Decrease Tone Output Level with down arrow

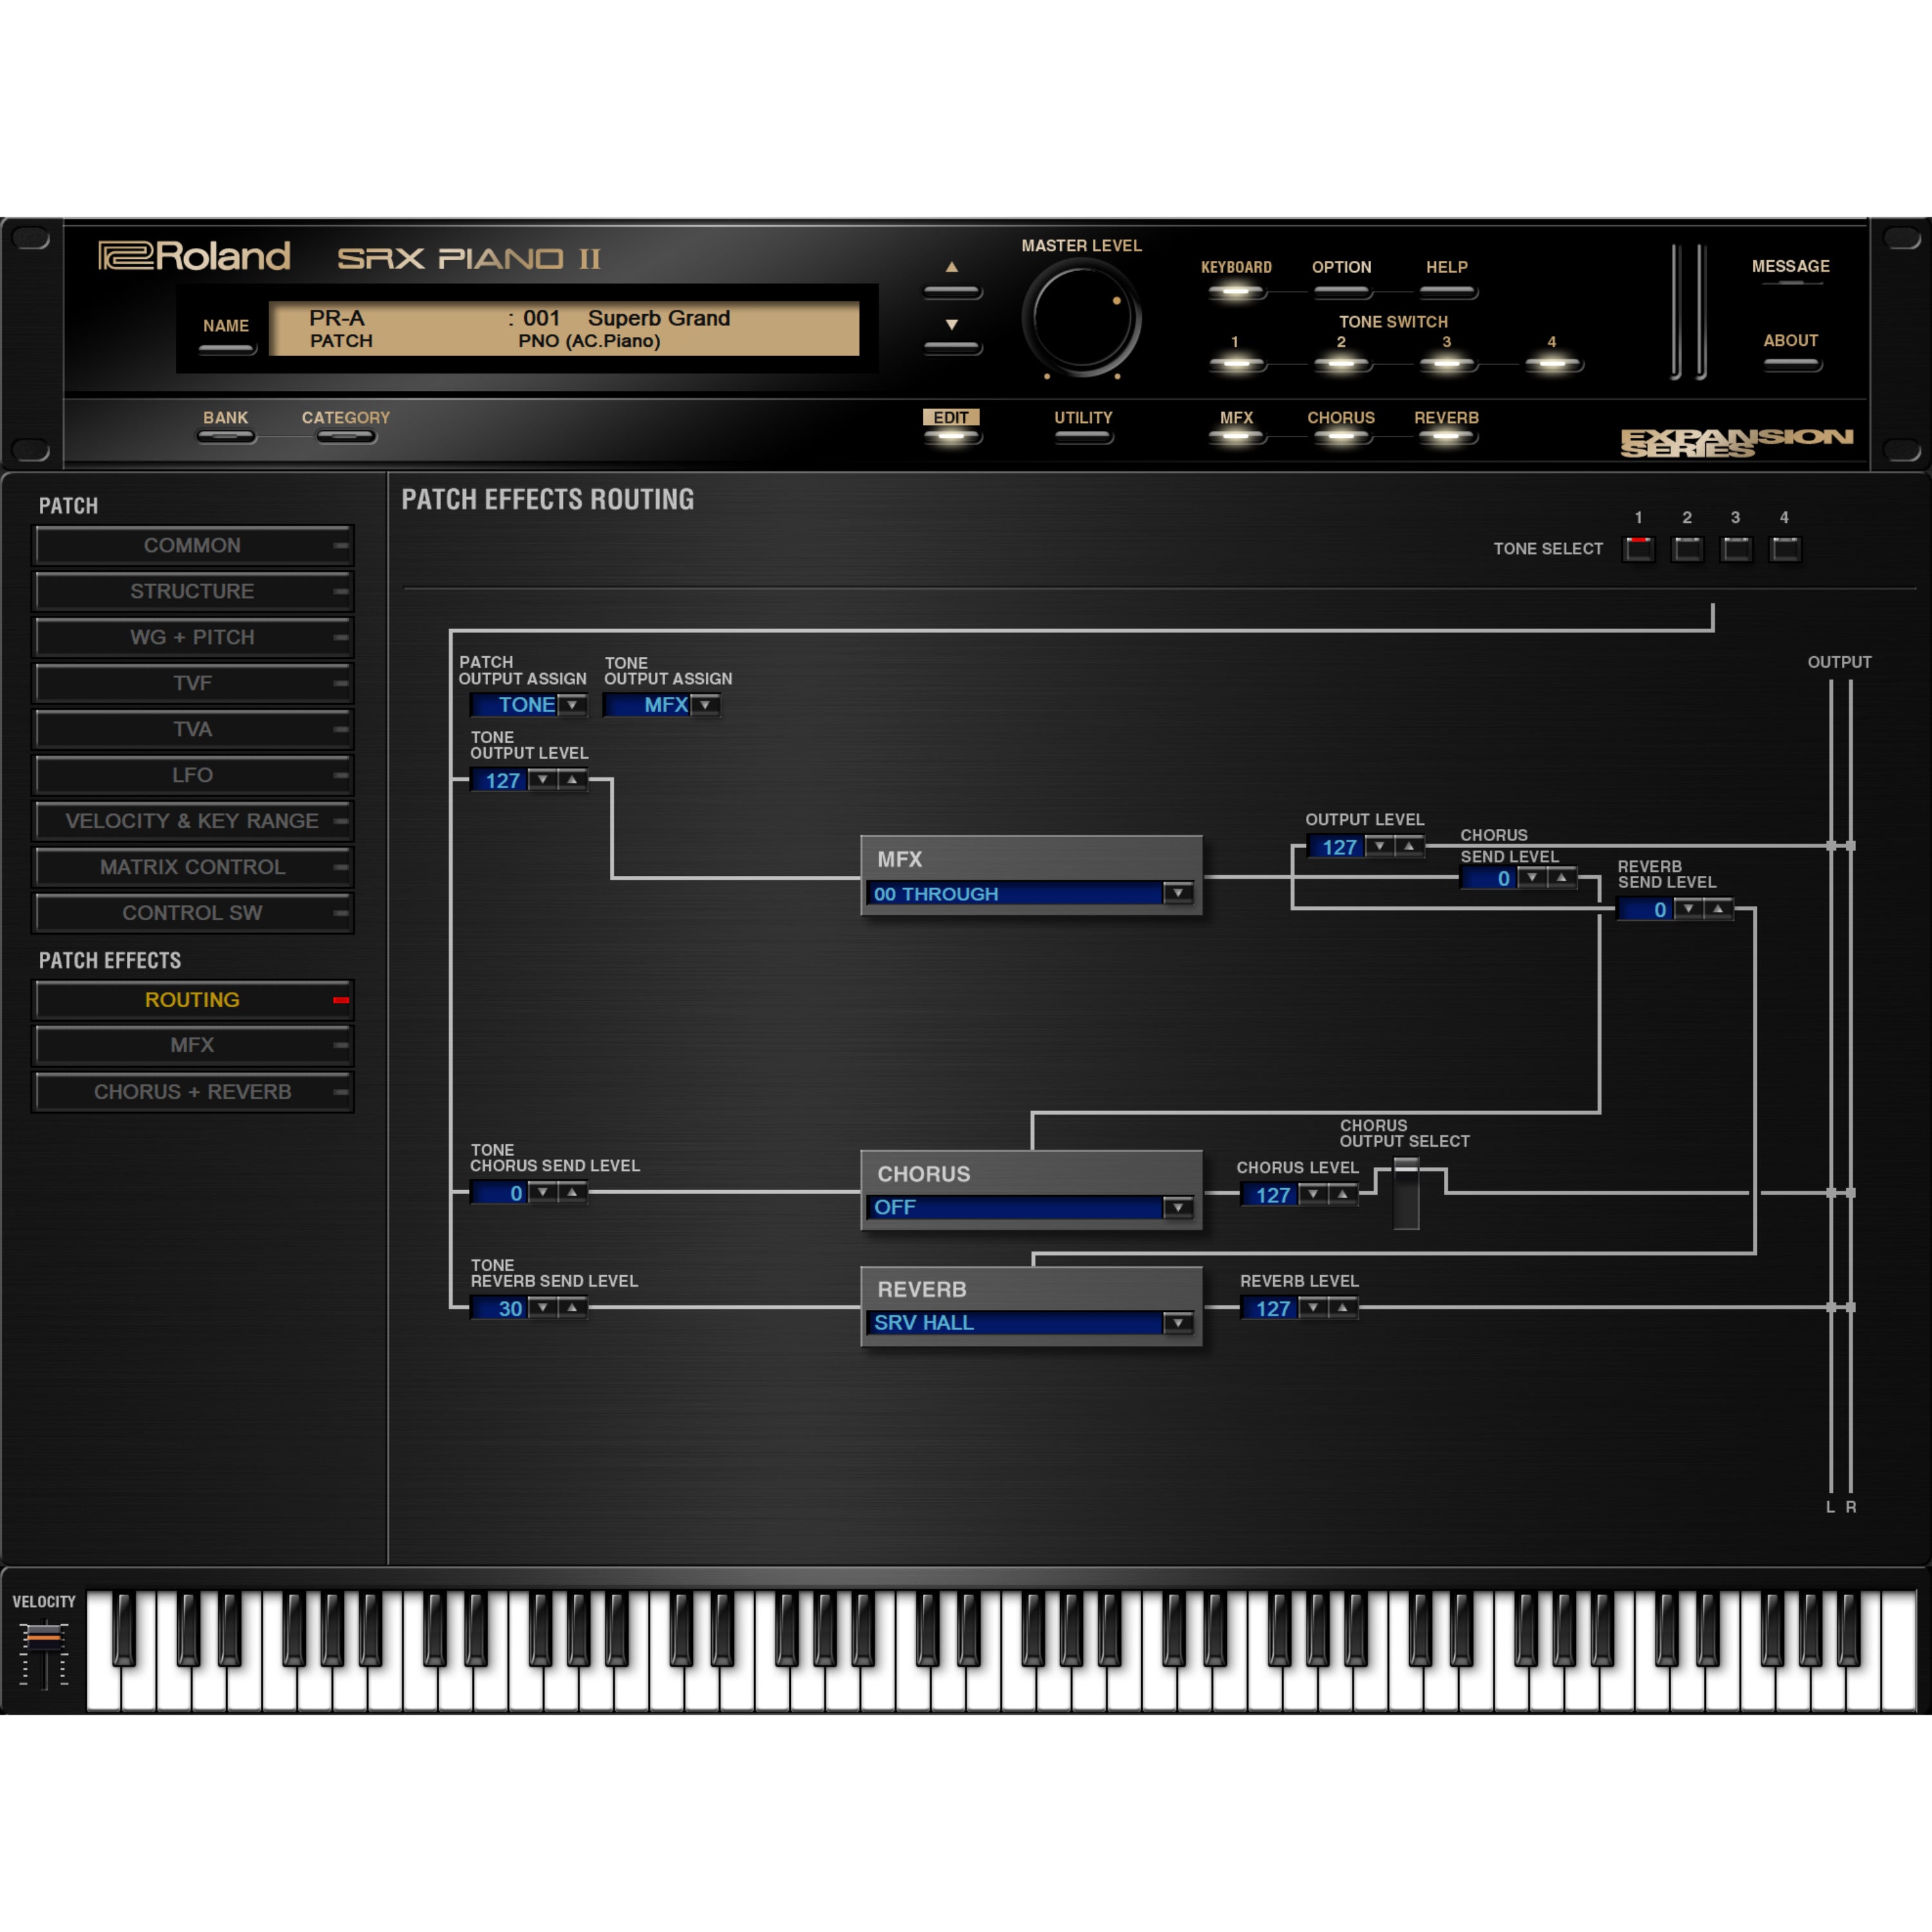[x=542, y=779]
